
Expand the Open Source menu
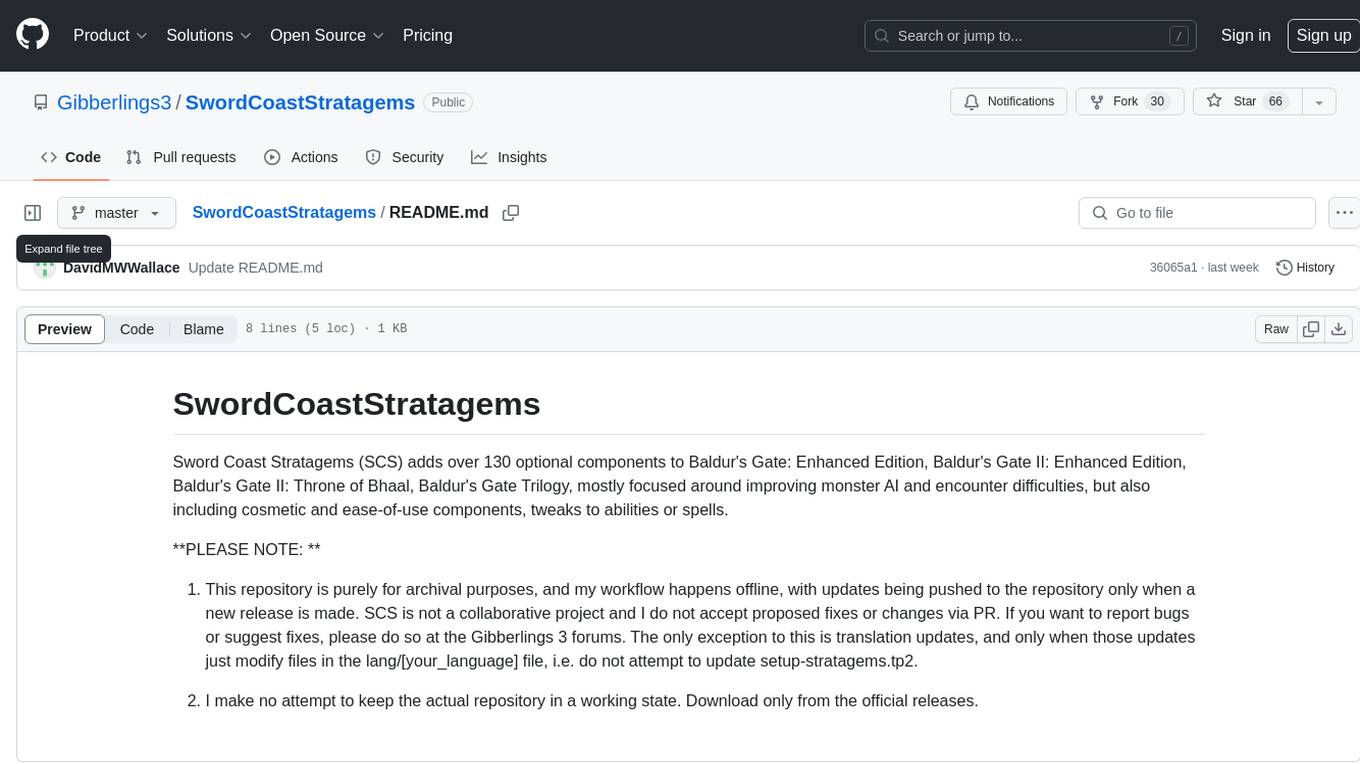[x=327, y=35]
